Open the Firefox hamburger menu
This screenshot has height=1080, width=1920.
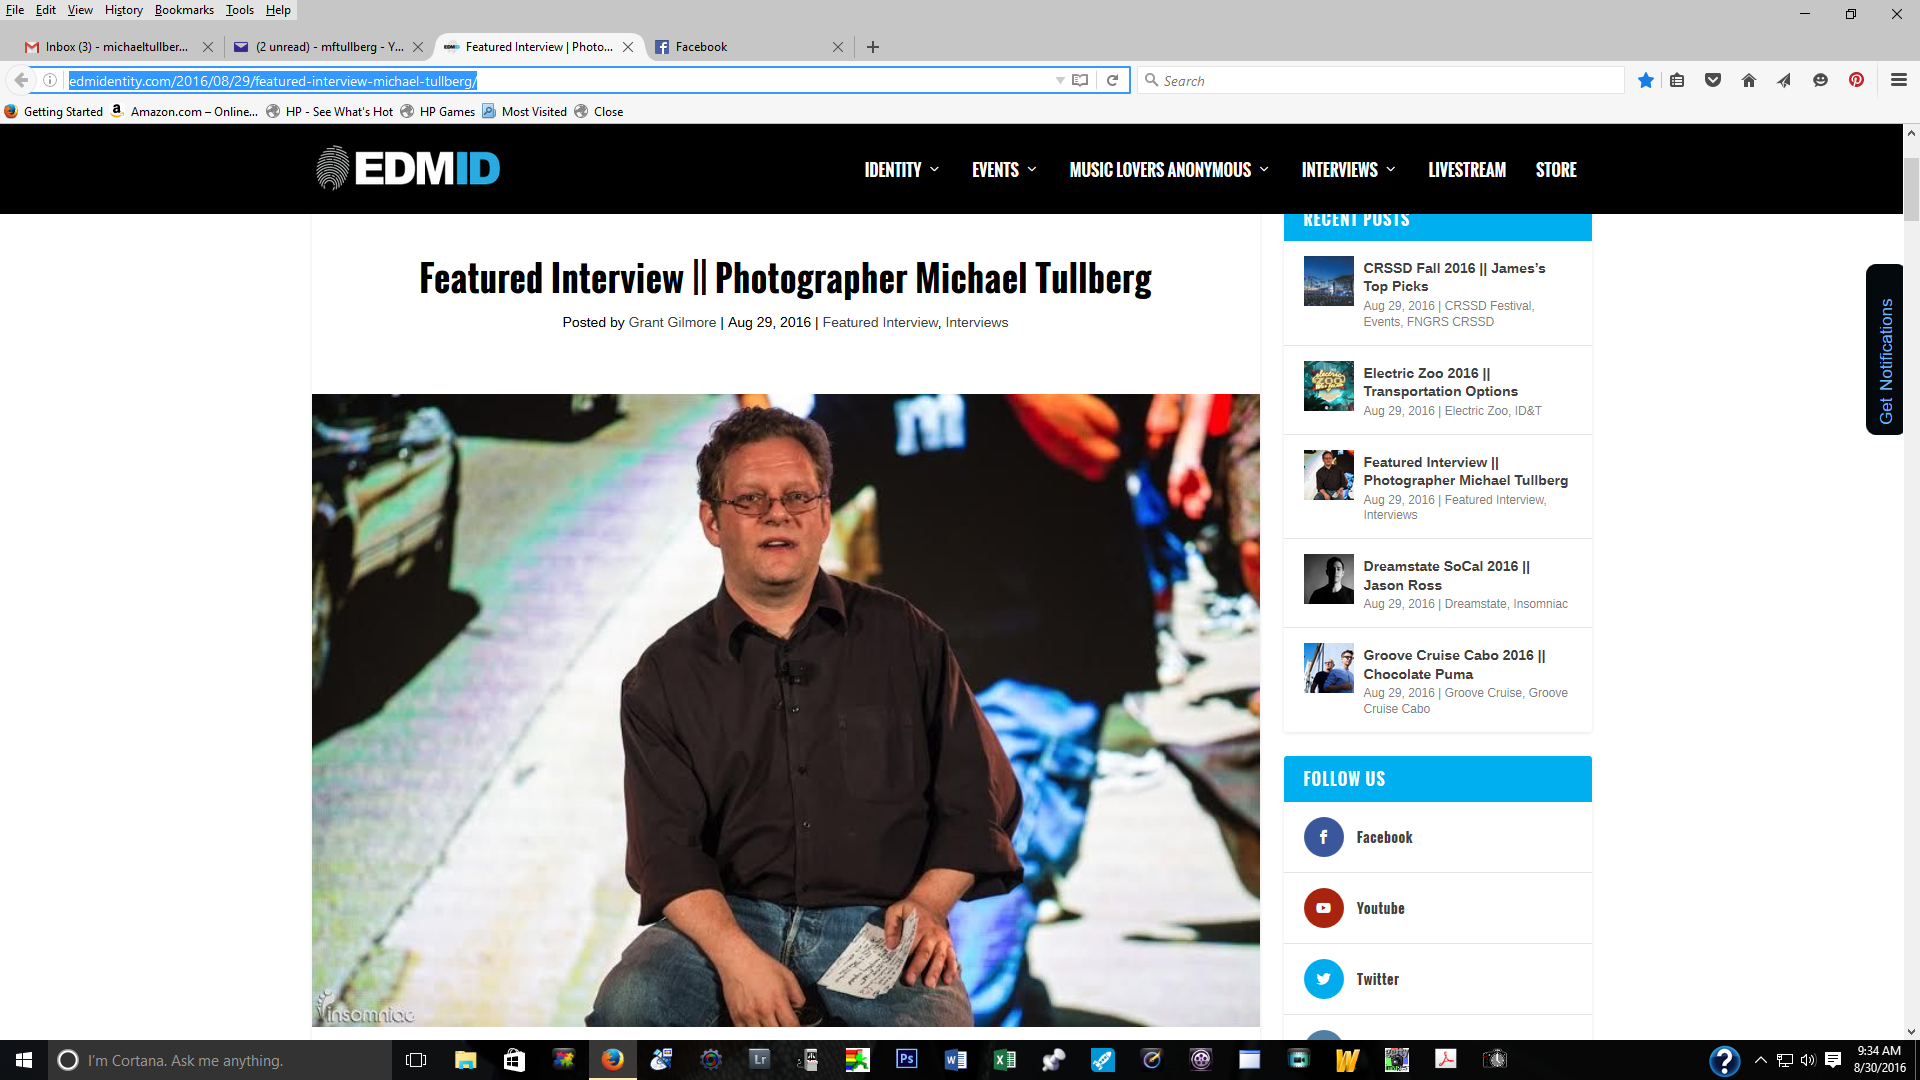tap(1898, 80)
